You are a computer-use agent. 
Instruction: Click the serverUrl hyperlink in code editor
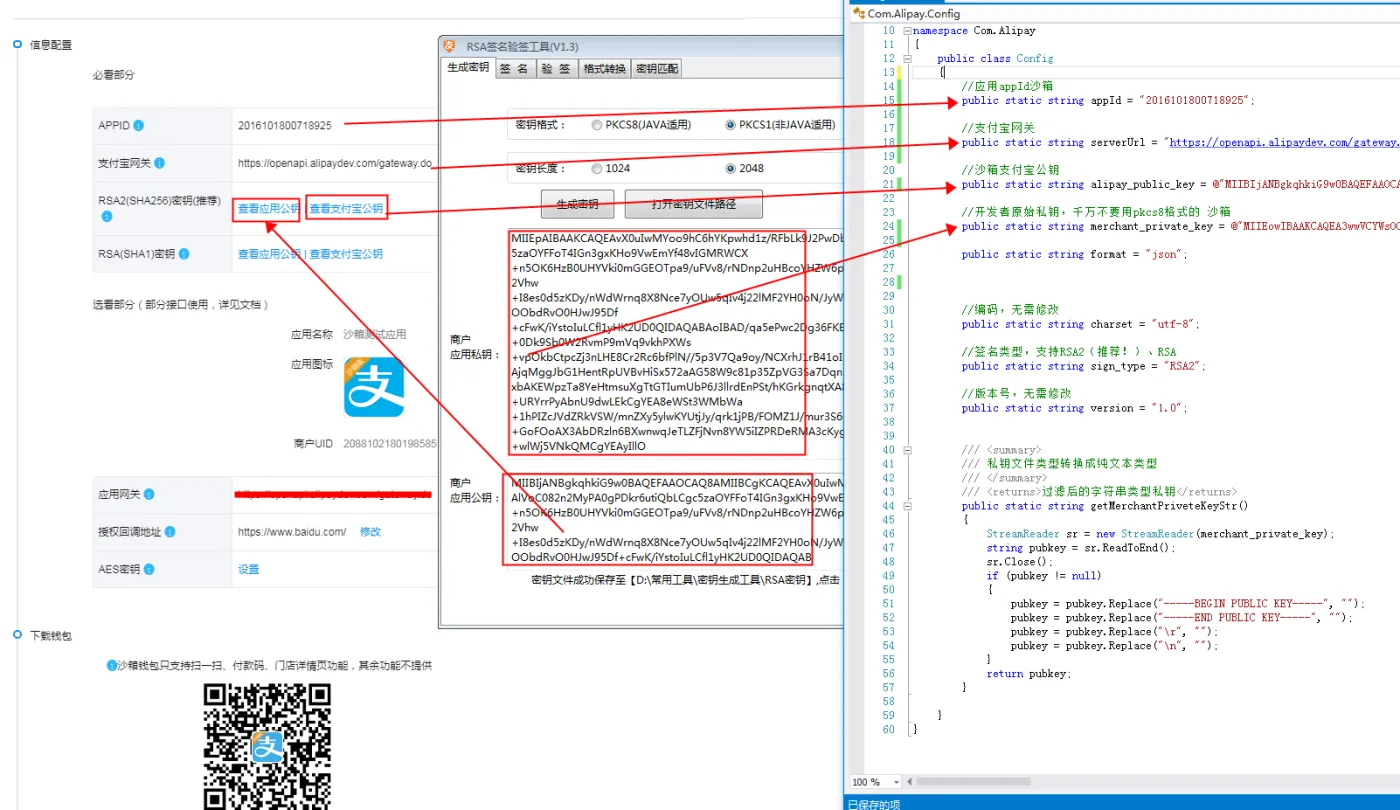[x=1283, y=143]
